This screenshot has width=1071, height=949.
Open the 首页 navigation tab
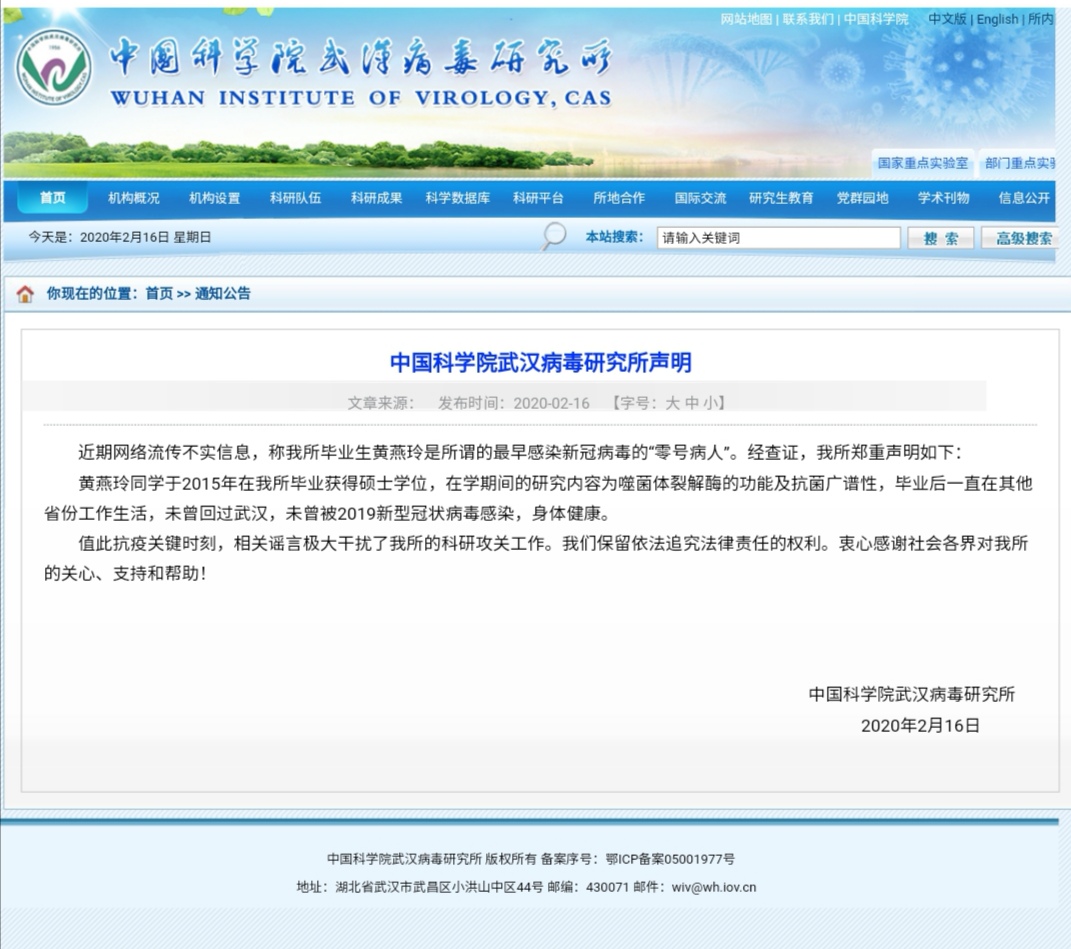(x=53, y=198)
